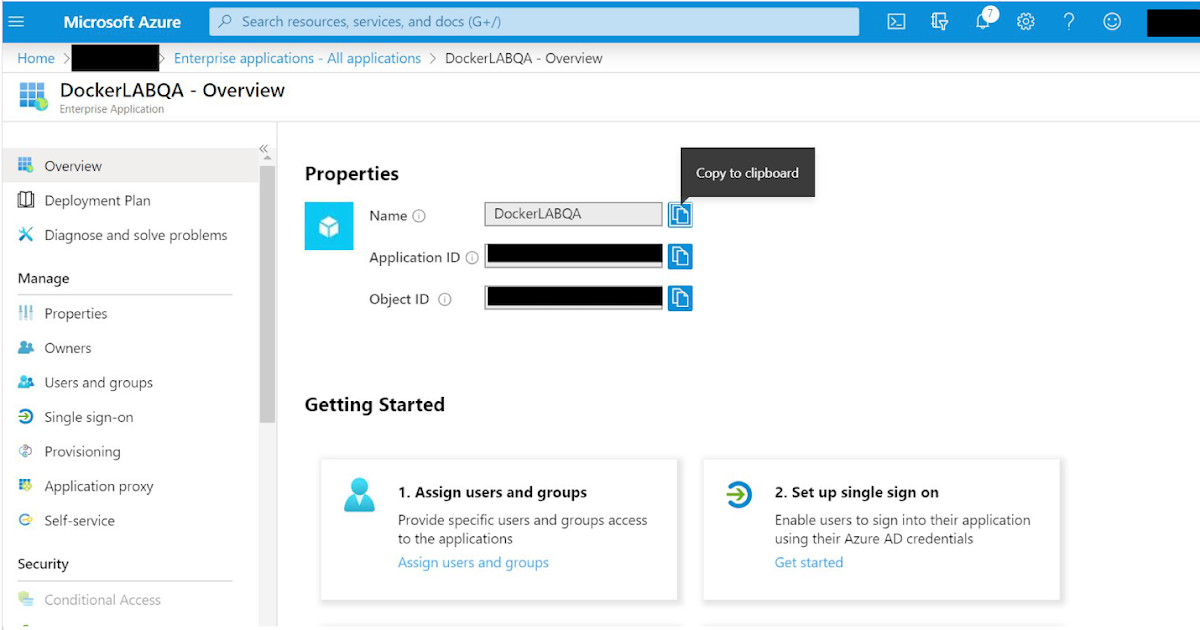Copy the Application ID to clipboard
Image resolution: width=1200 pixels, height=630 pixels.
click(680, 255)
